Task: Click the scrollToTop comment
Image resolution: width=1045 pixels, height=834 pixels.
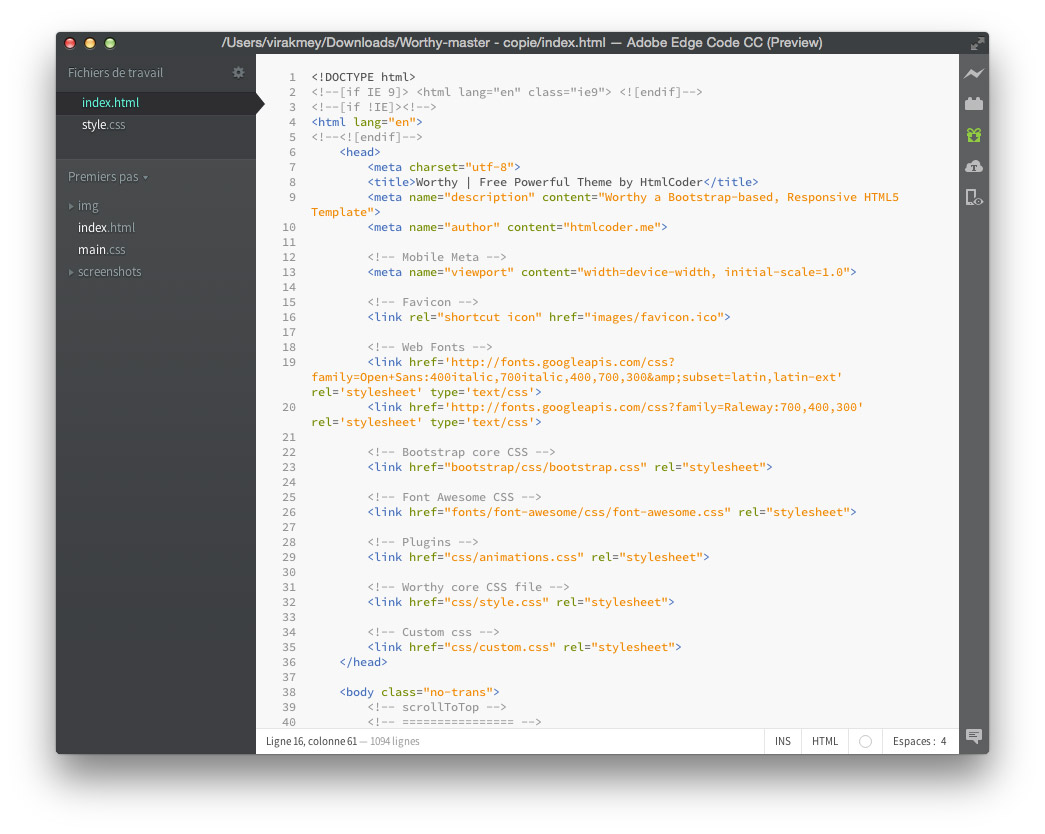Action: 437,707
